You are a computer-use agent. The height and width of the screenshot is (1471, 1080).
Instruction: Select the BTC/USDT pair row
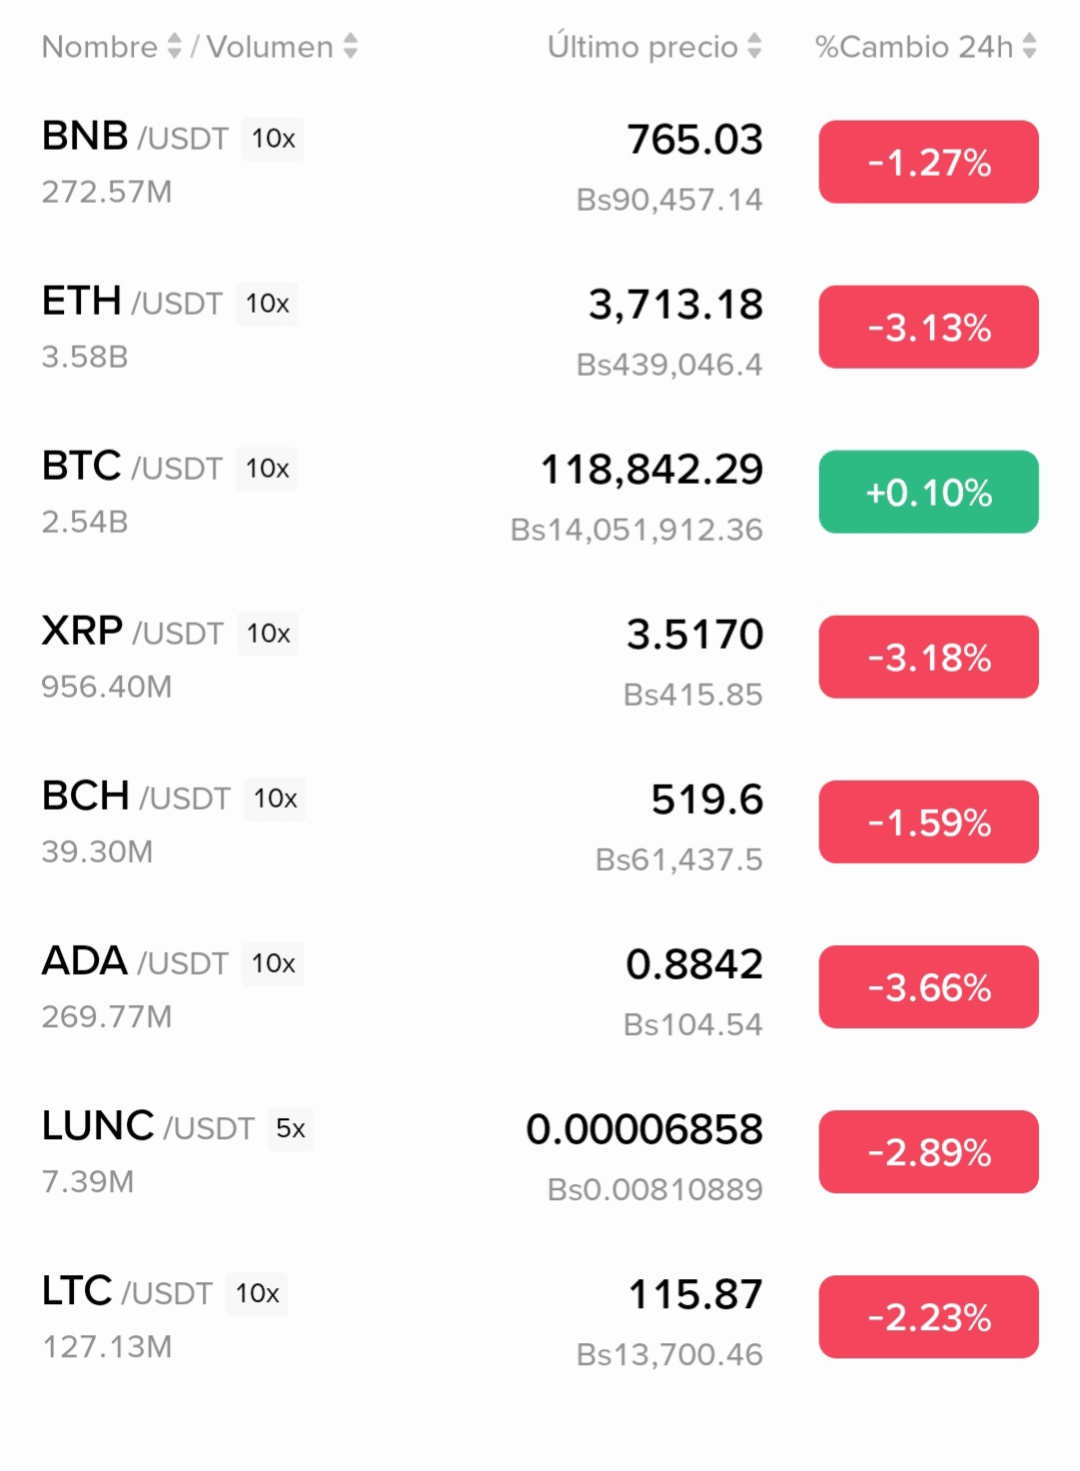click(x=540, y=493)
